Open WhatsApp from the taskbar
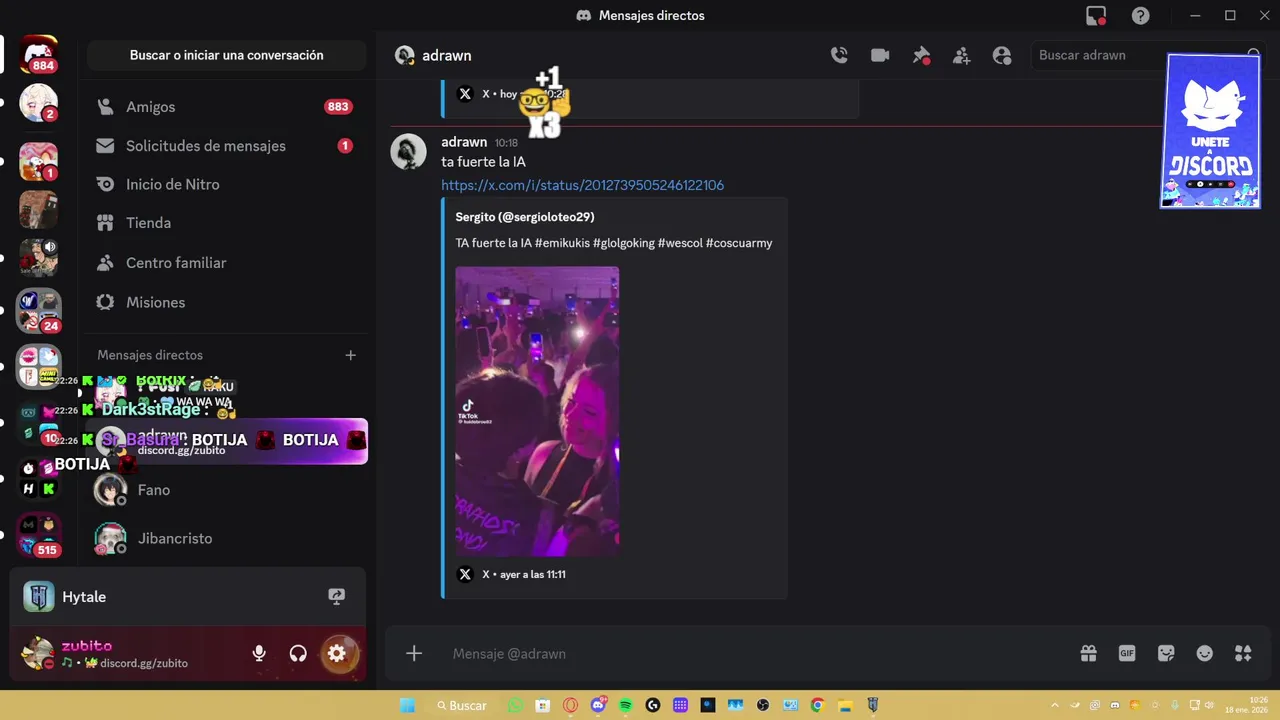The width and height of the screenshot is (1280, 720). coord(516,705)
